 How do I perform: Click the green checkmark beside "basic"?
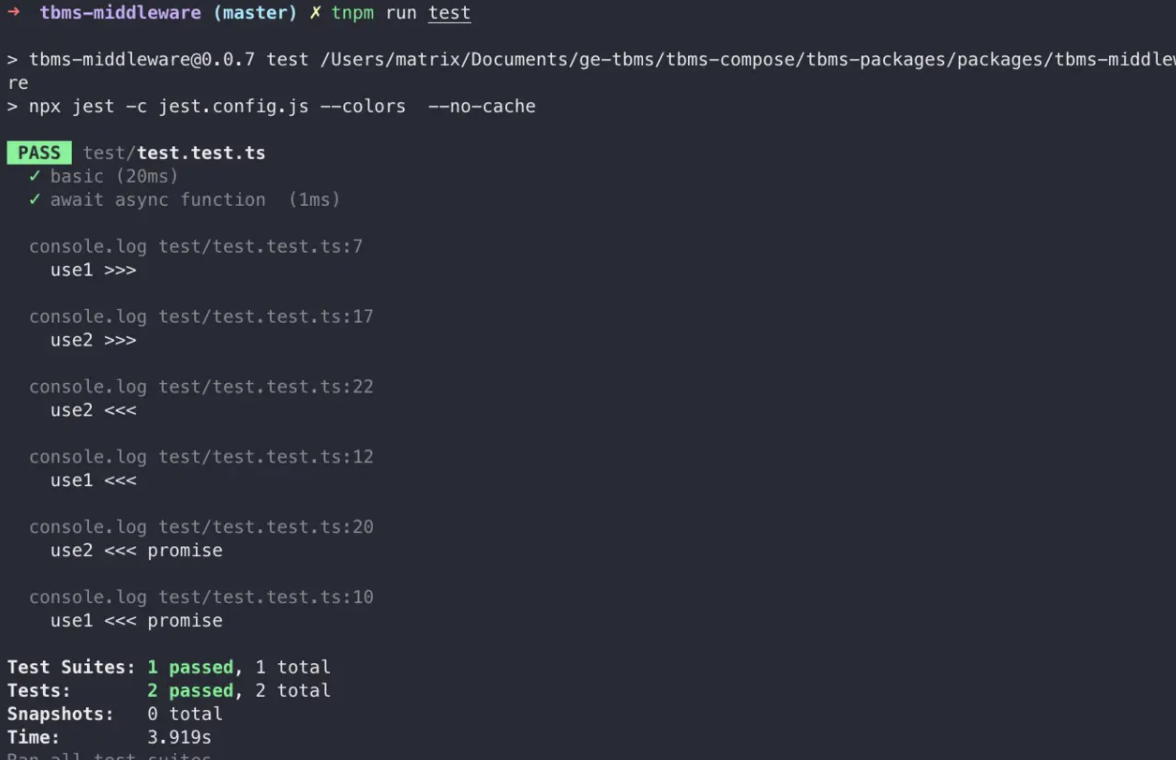pyautogui.click(x=35, y=176)
